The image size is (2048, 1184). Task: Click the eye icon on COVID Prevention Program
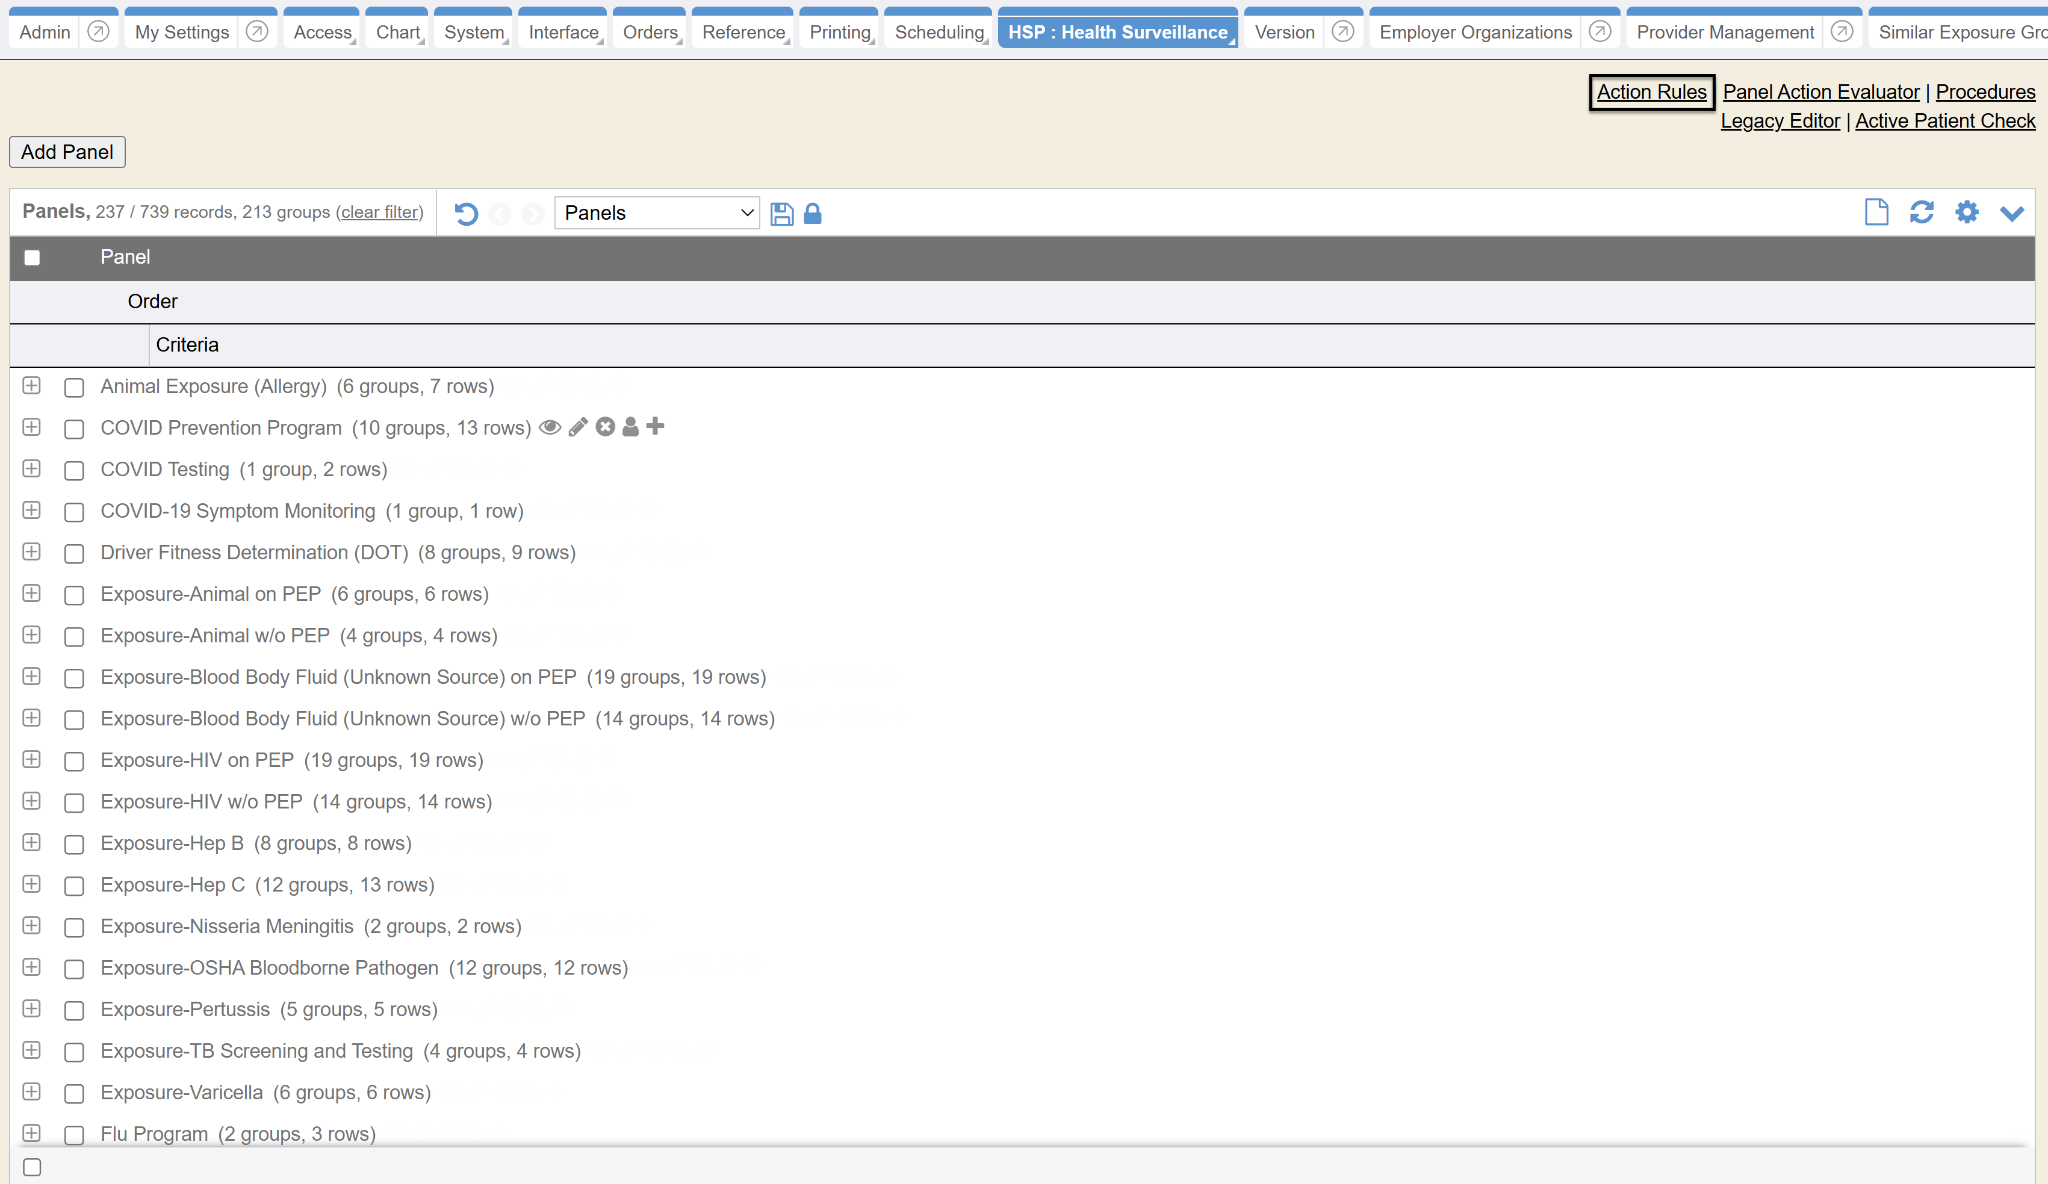click(x=550, y=427)
